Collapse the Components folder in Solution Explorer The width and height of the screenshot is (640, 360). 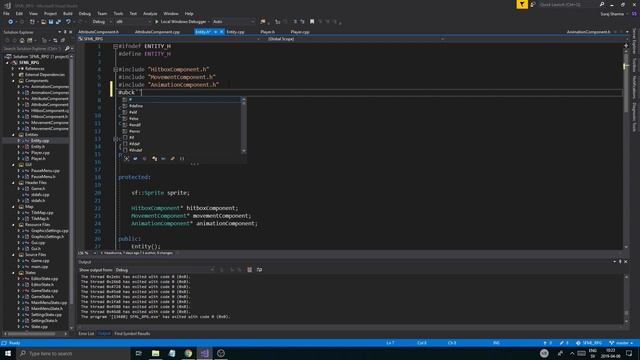click(x=13, y=81)
